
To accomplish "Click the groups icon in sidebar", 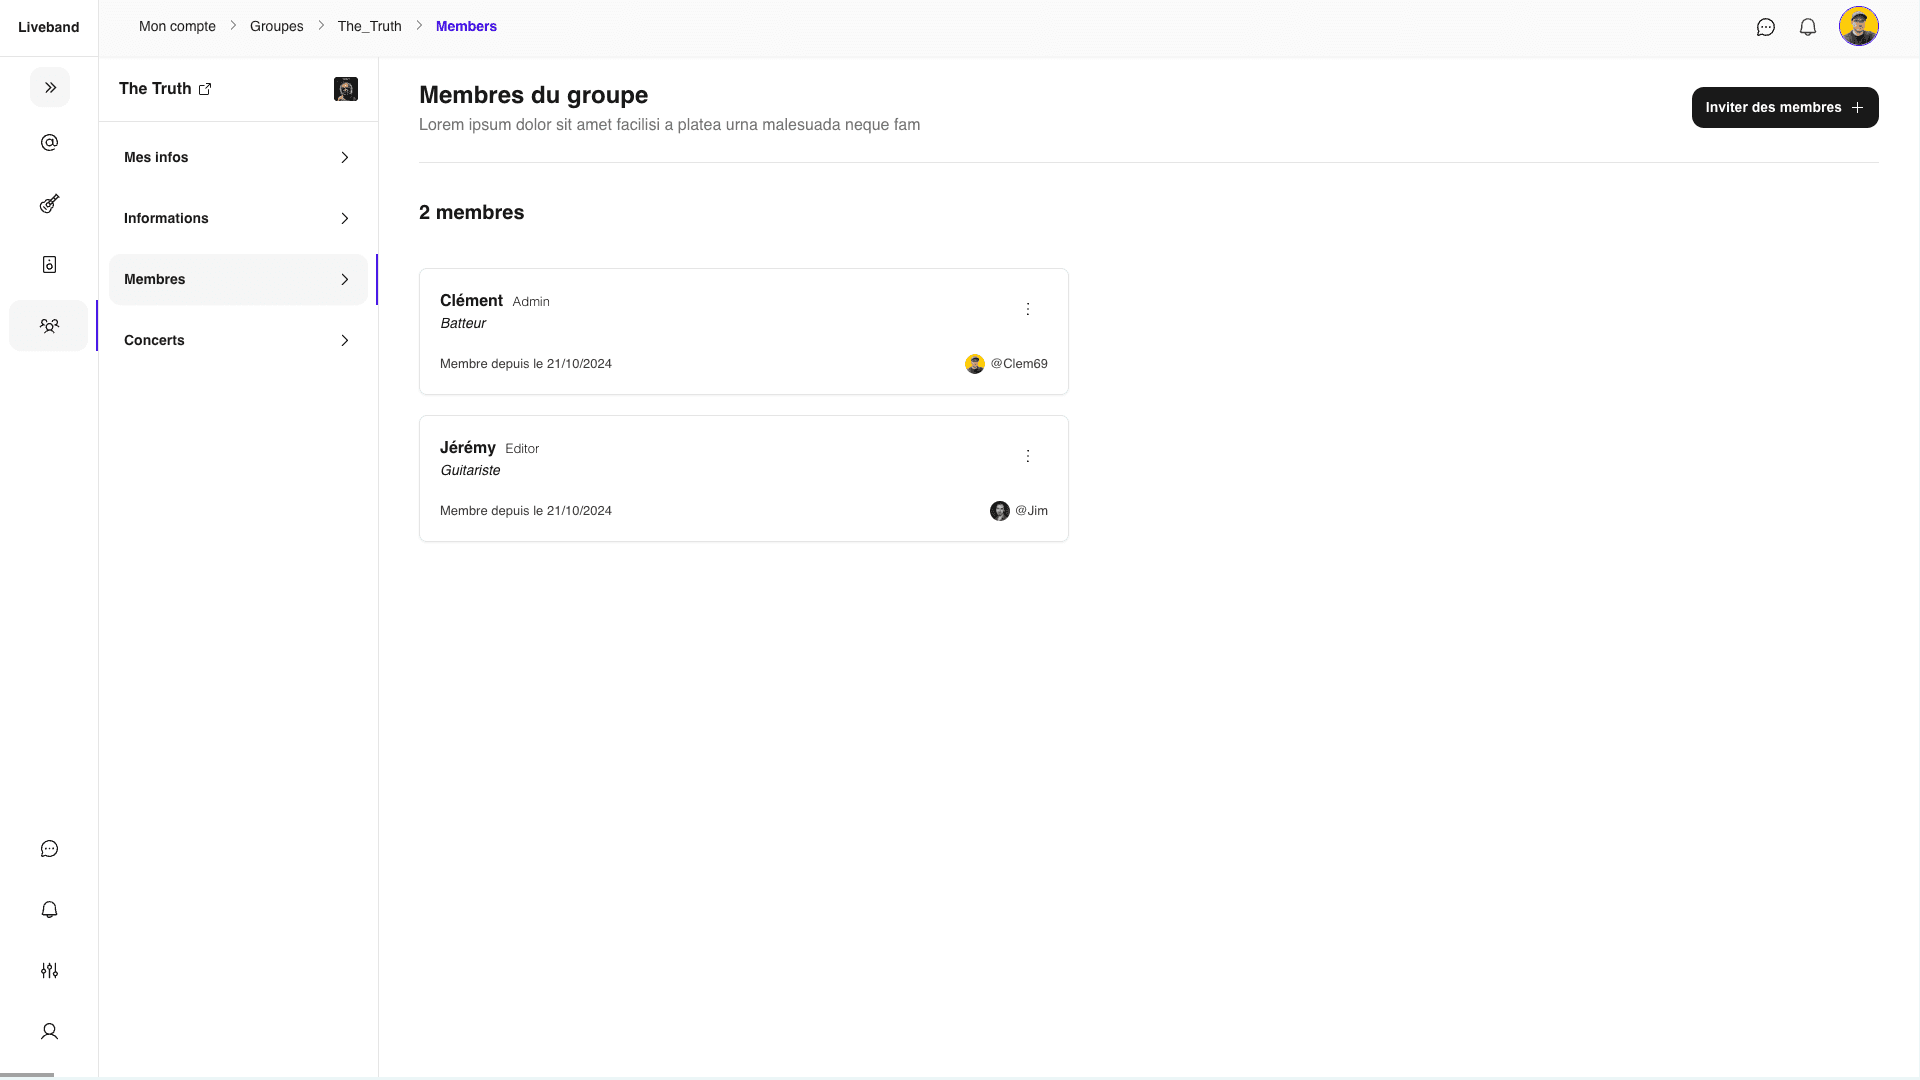I will tap(49, 326).
